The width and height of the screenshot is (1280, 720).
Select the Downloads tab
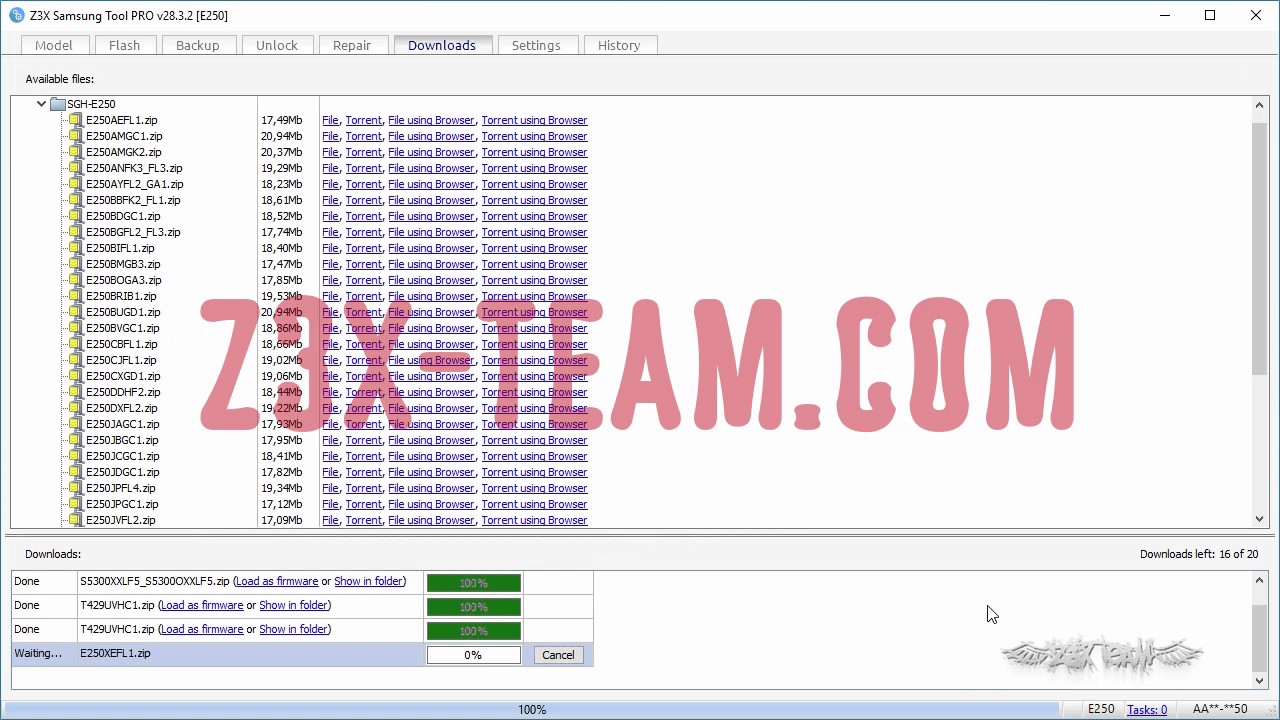(x=442, y=45)
